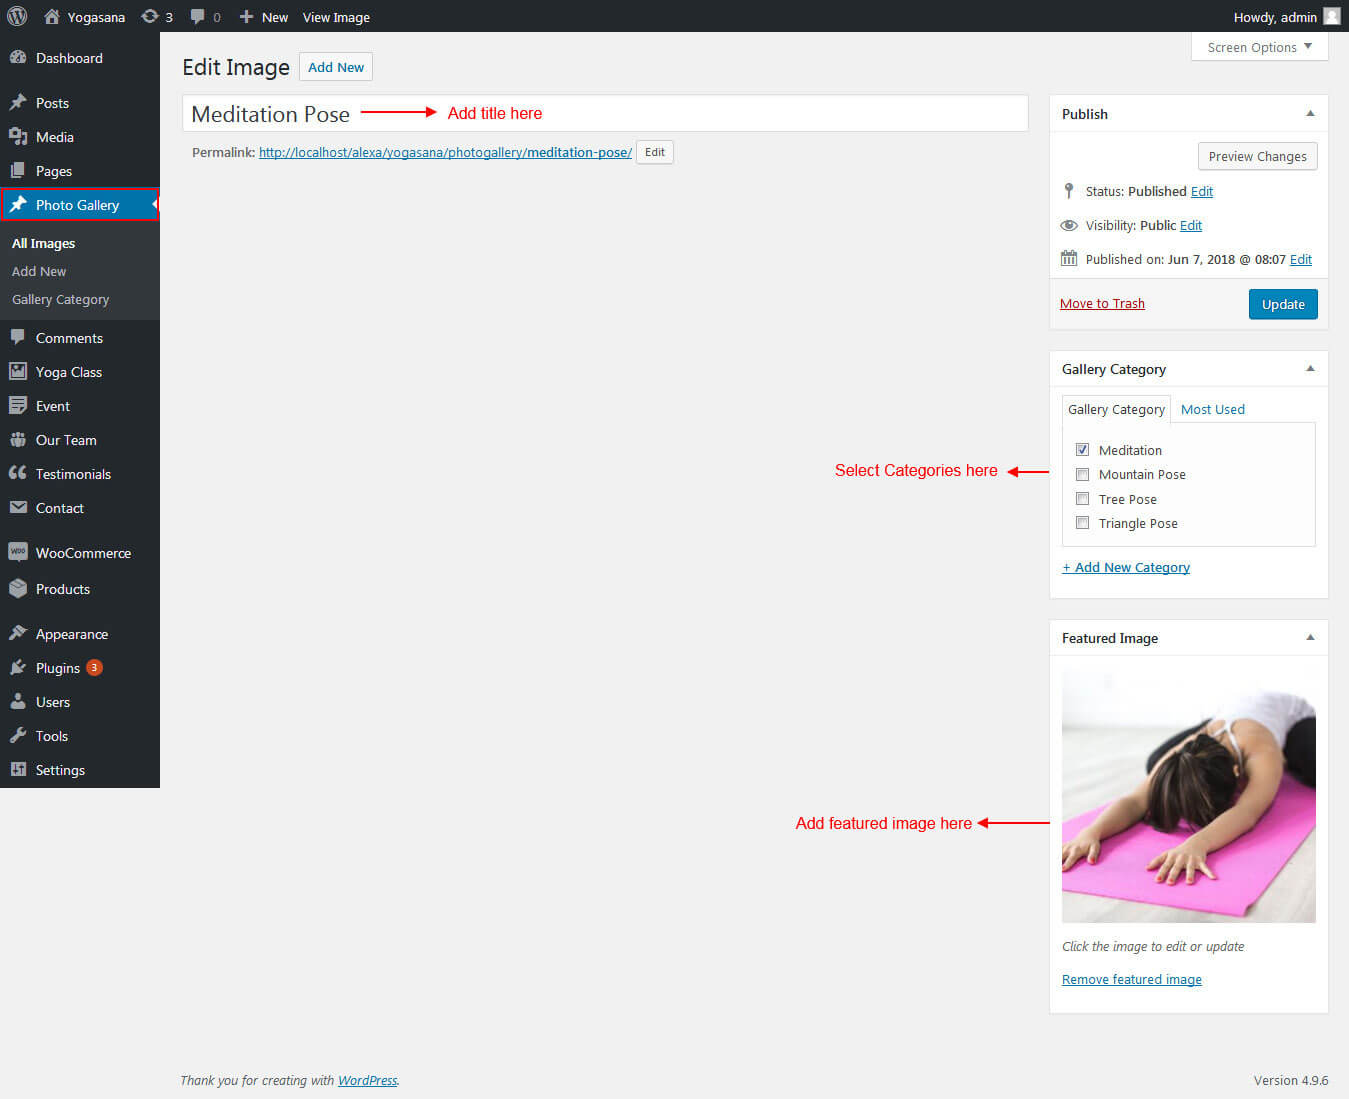
Task: Click the Preview Changes button
Action: click(x=1257, y=156)
